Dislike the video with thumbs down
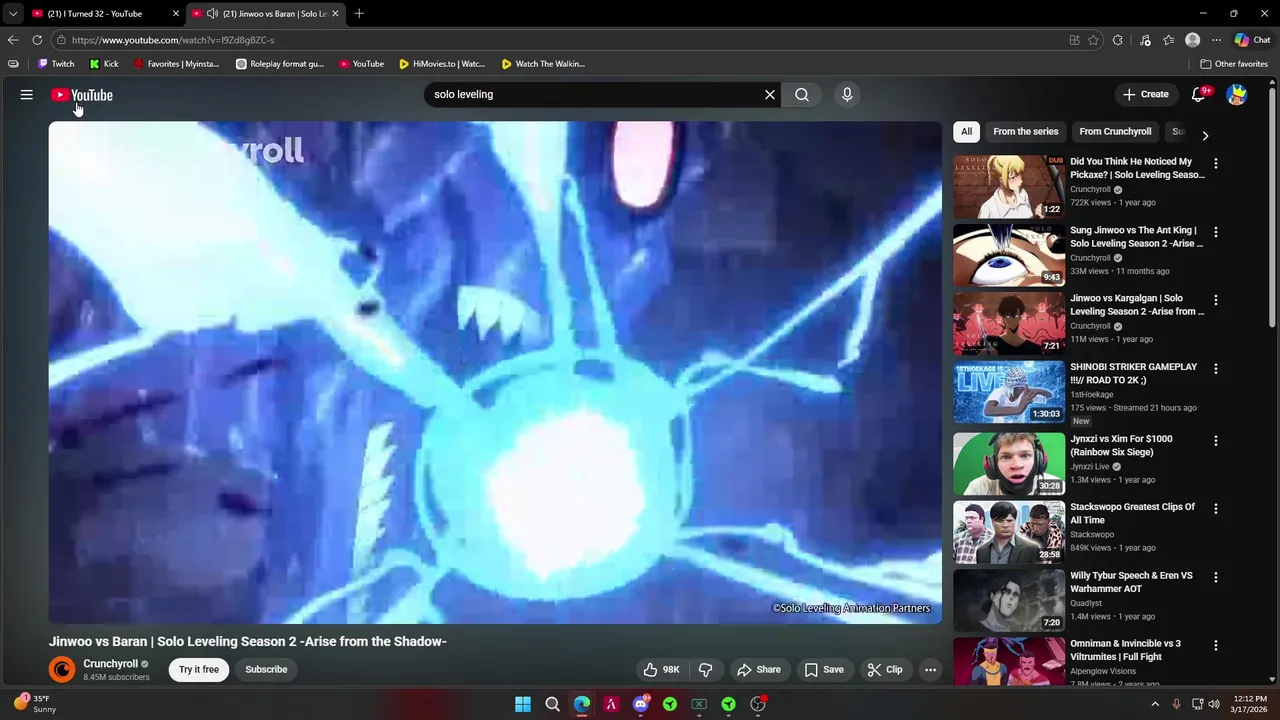The height and width of the screenshot is (720, 1280). 705,669
